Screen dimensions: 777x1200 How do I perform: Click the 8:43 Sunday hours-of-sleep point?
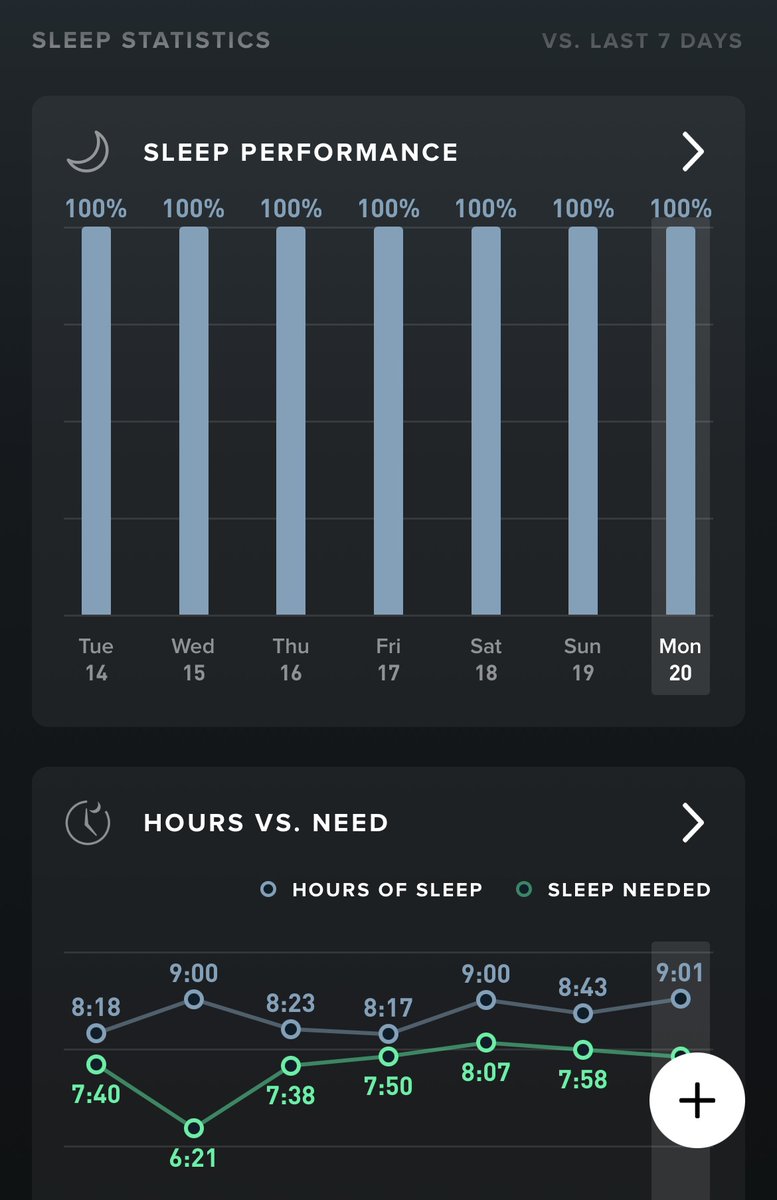583,1013
